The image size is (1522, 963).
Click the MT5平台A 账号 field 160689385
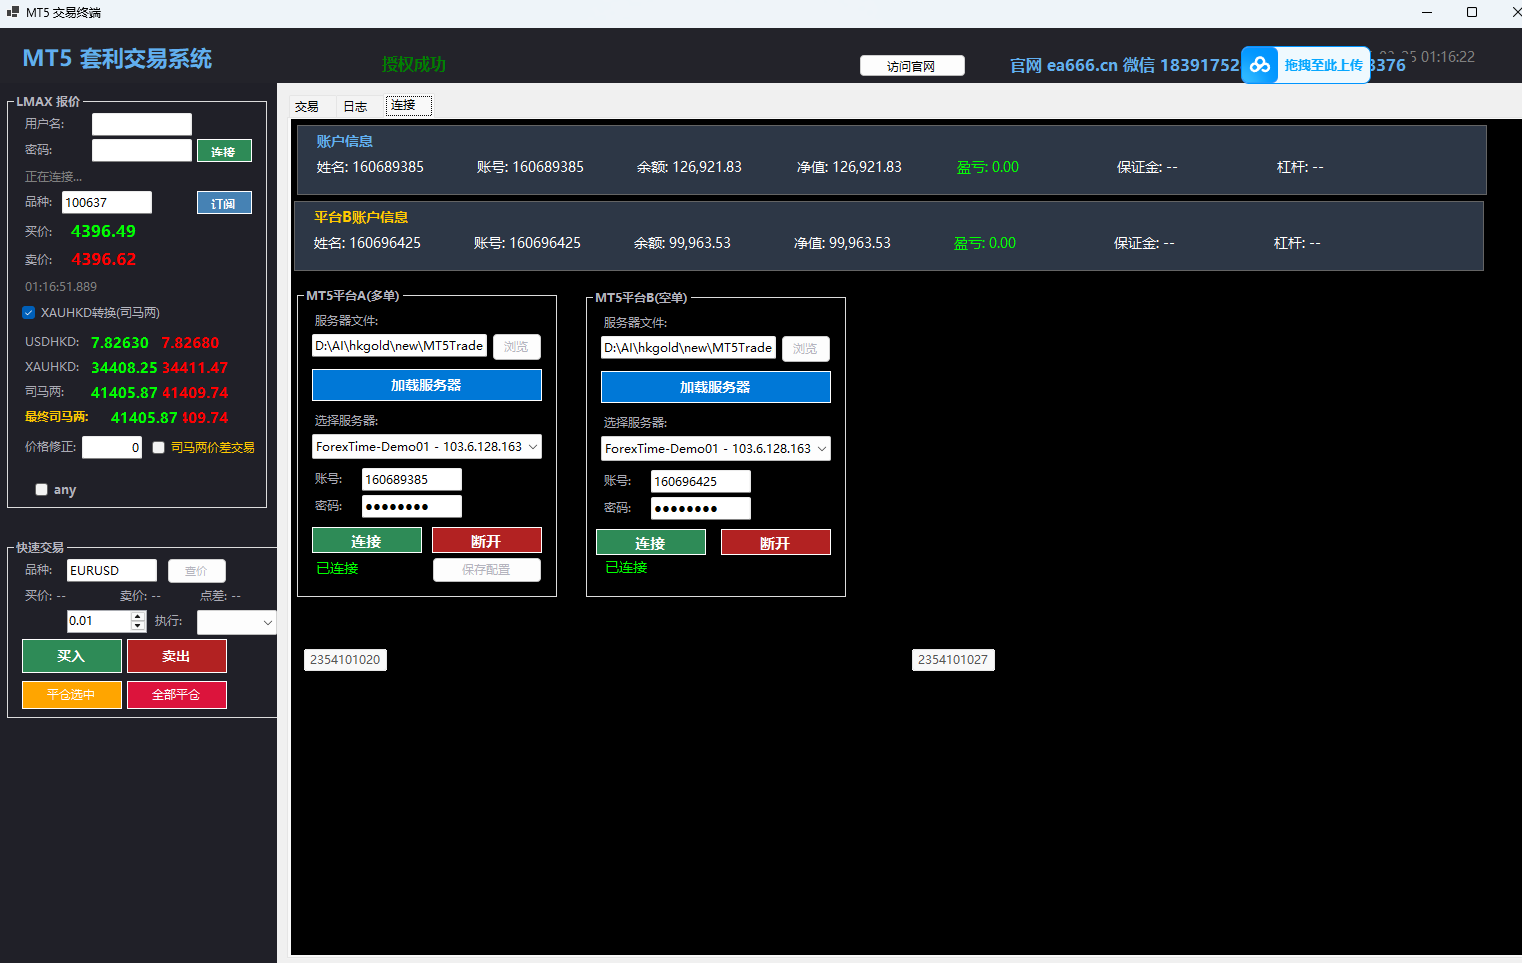[x=412, y=480]
